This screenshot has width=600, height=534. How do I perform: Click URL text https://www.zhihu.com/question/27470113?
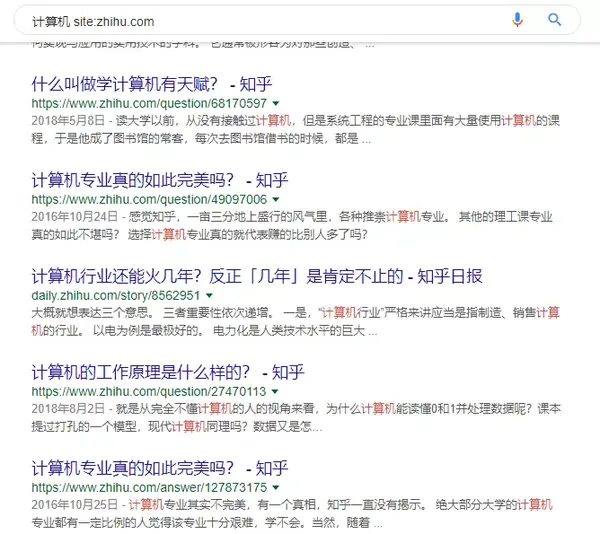pyautogui.click(x=148, y=391)
